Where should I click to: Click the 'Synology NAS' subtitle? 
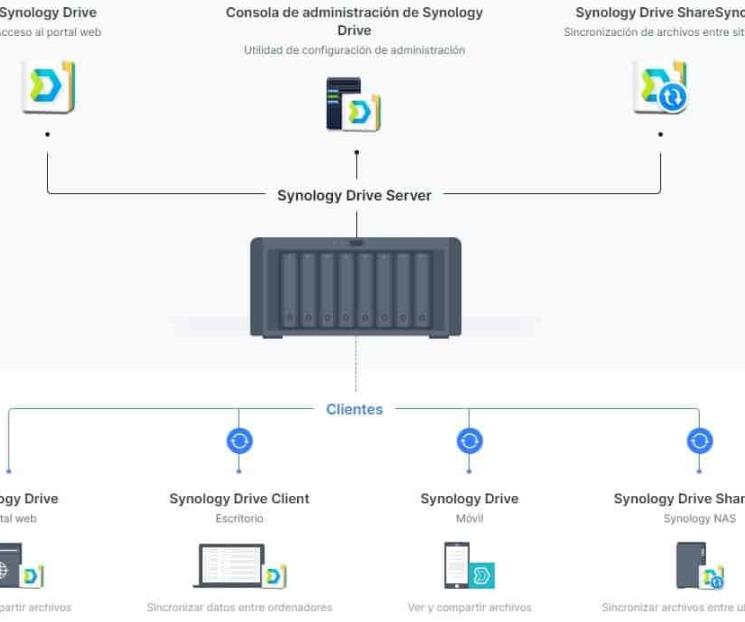[x=700, y=518]
